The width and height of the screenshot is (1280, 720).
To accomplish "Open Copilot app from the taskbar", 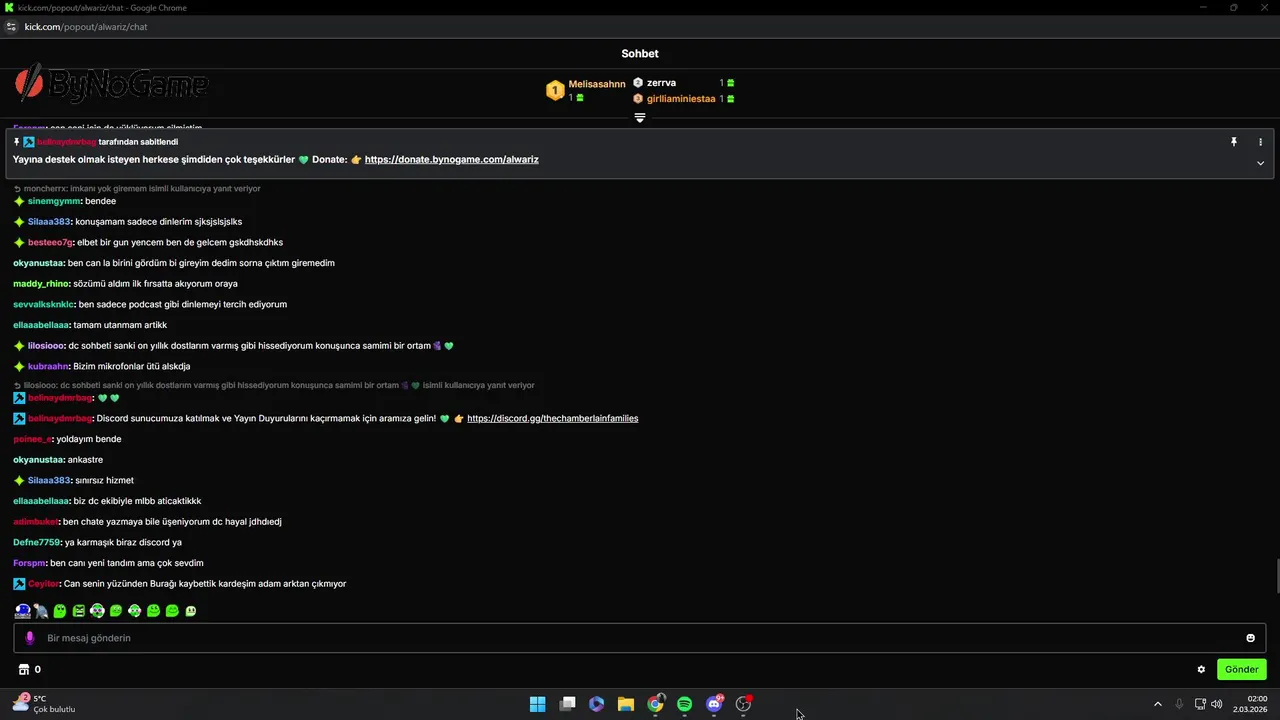I will click(x=596, y=704).
